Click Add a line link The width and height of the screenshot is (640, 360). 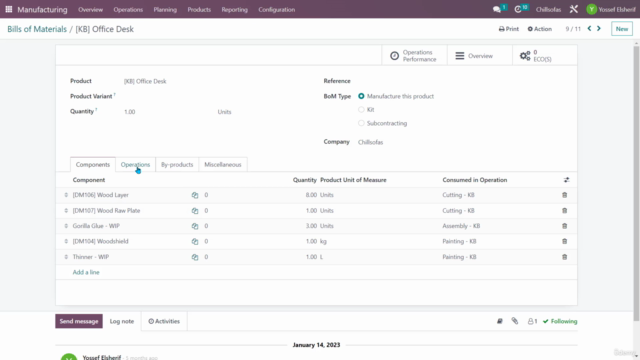[86, 272]
